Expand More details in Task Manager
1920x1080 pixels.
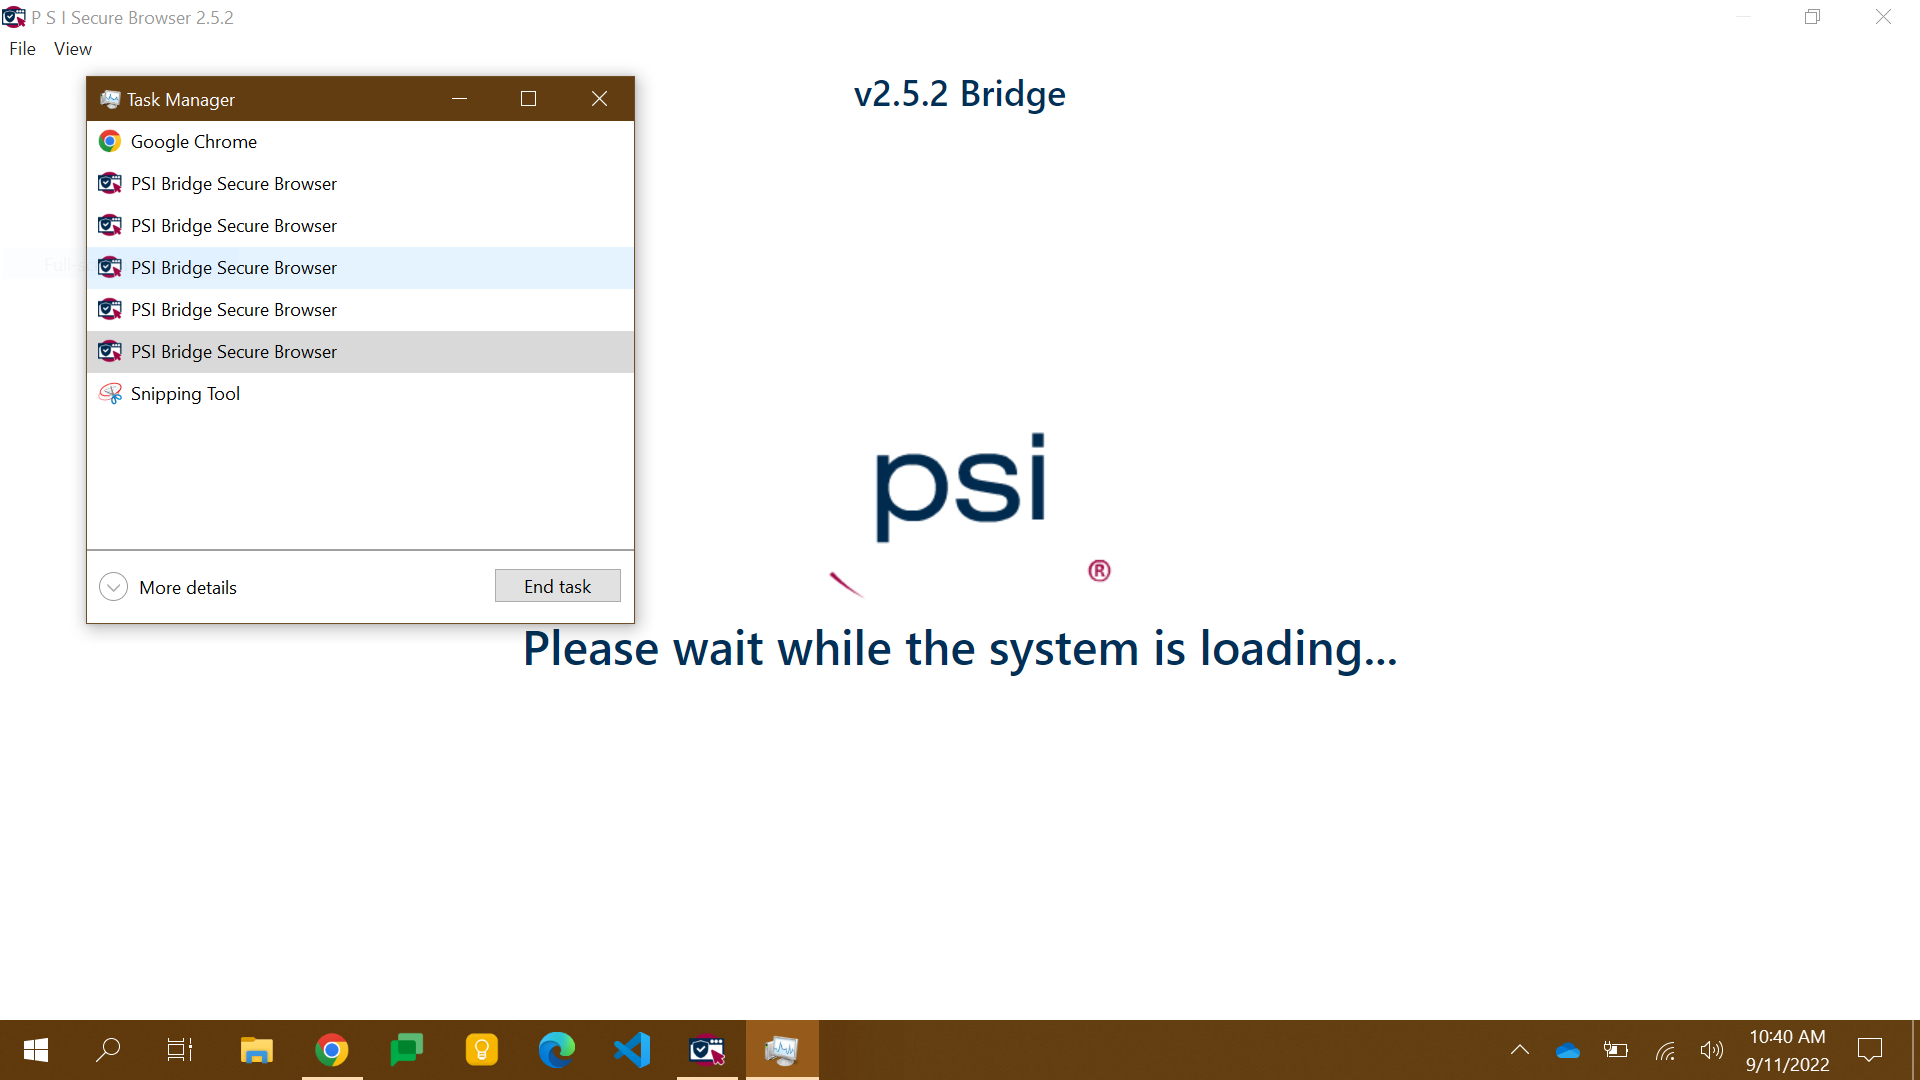click(x=169, y=587)
